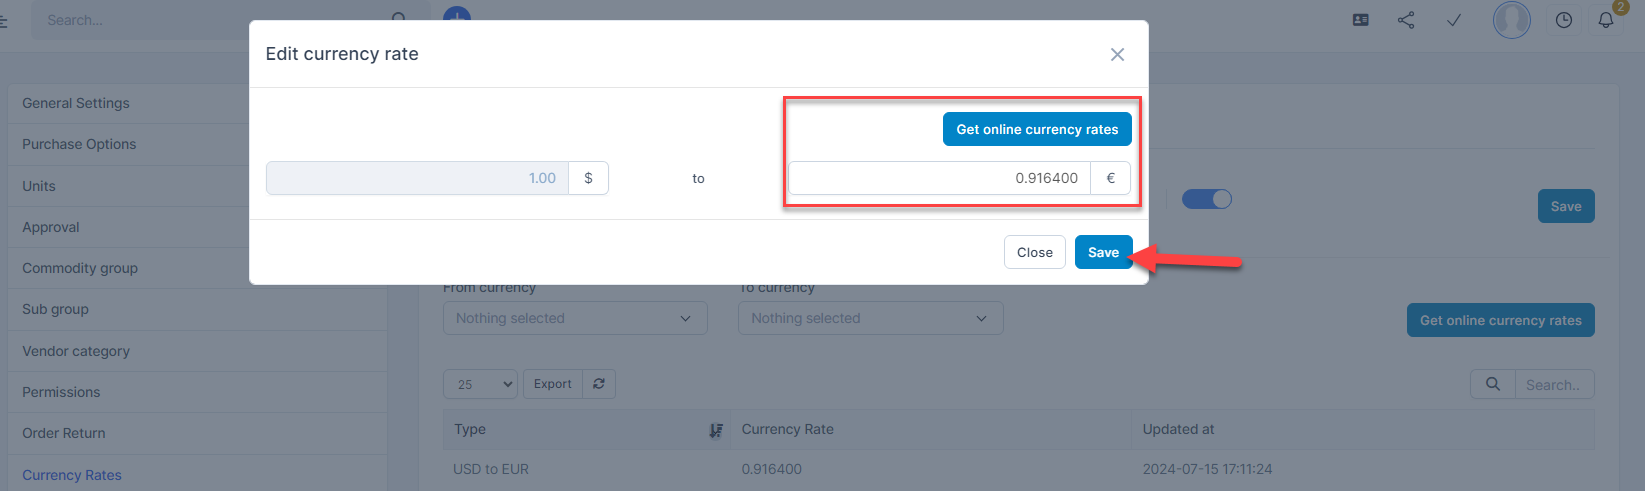The width and height of the screenshot is (1645, 491).
Task: Open the contact card icon in top bar
Action: (1360, 20)
